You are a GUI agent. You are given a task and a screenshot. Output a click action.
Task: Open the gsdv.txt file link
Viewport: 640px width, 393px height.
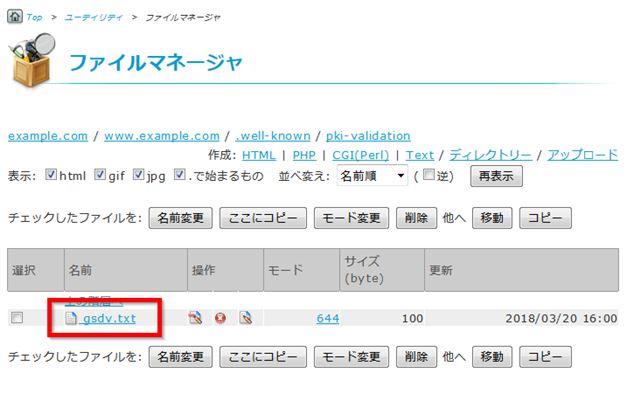click(x=109, y=318)
